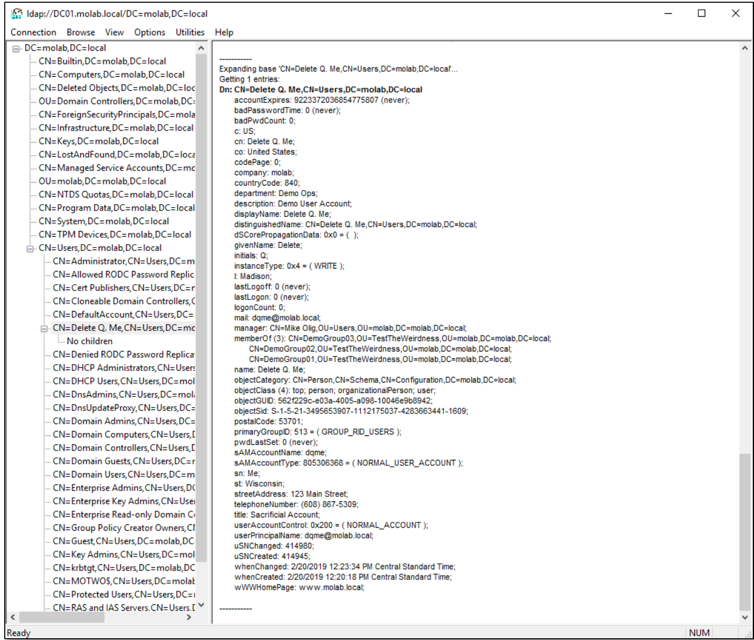This screenshot has height=640, width=754.
Task: Open the Help menu
Action: coord(224,32)
